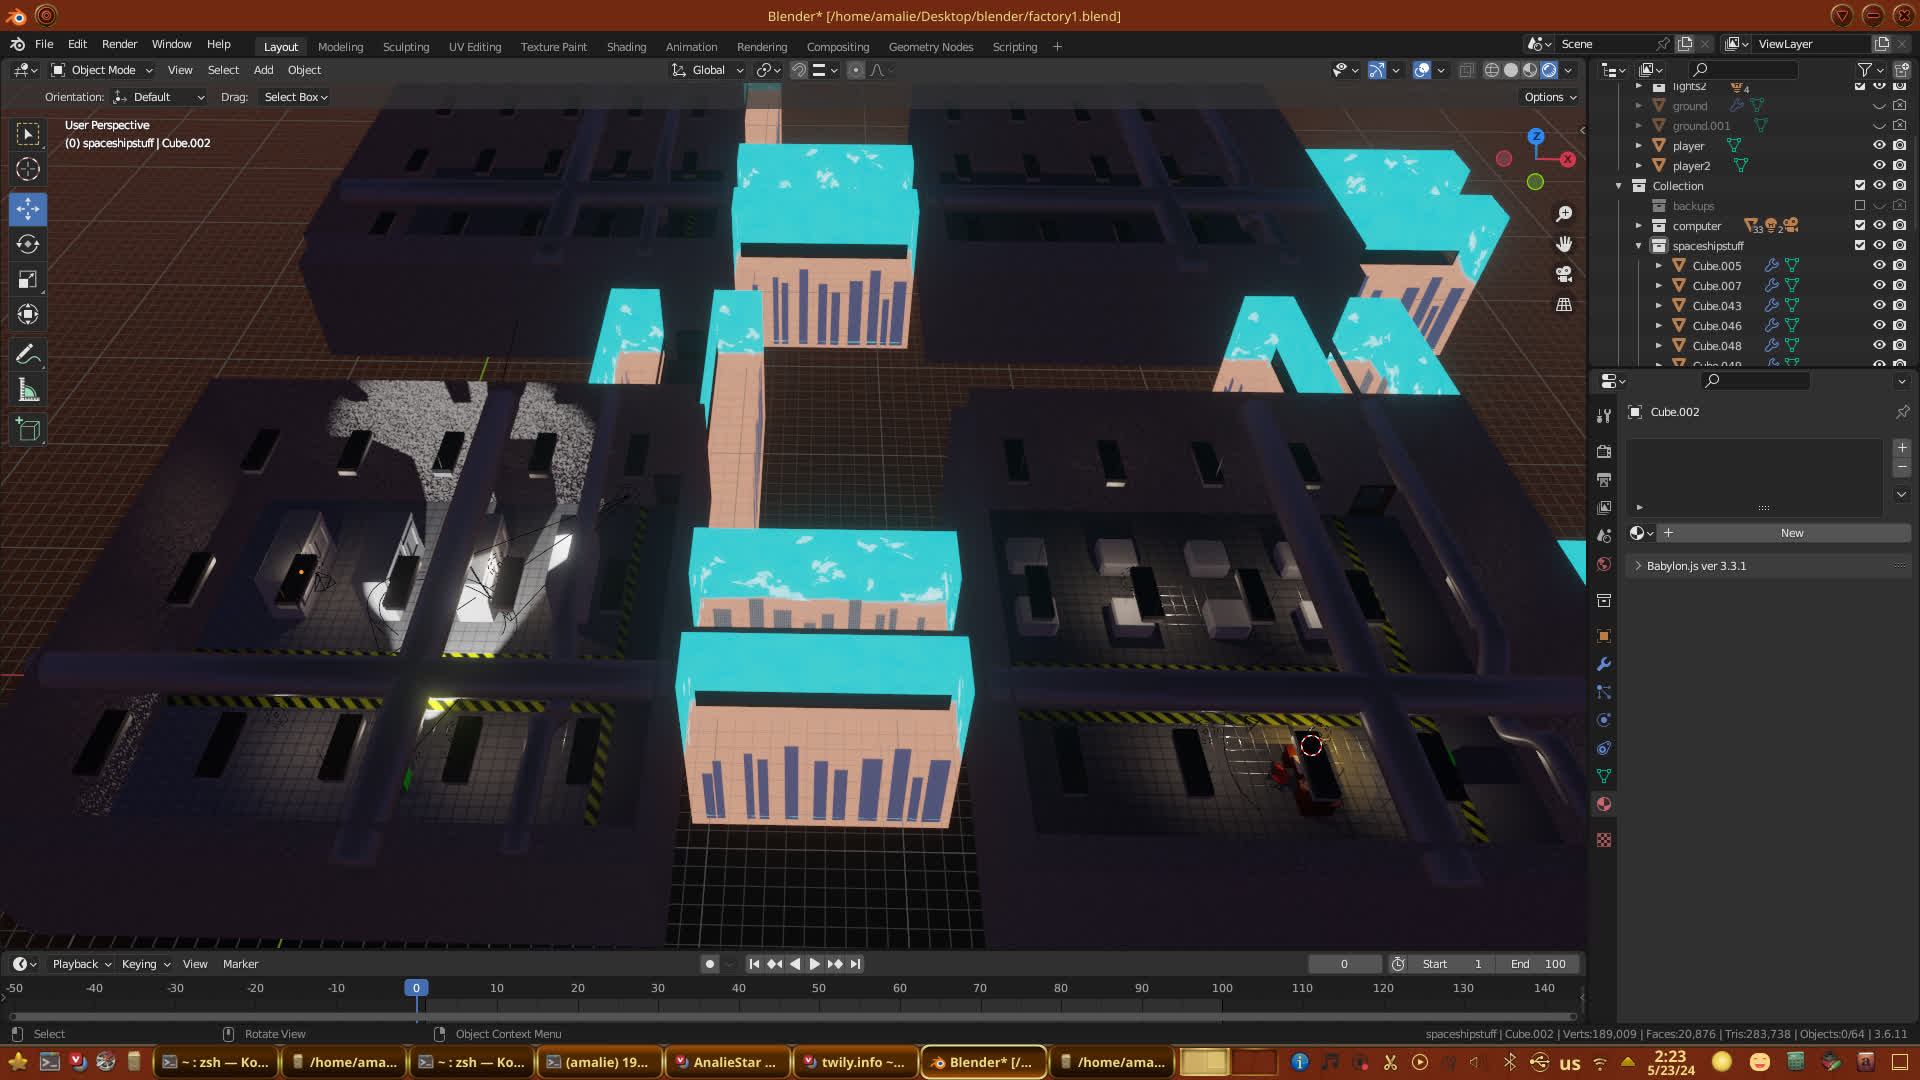The image size is (1920, 1080).
Task: Open the Modifiers wrench properties tab
Action: click(1604, 664)
